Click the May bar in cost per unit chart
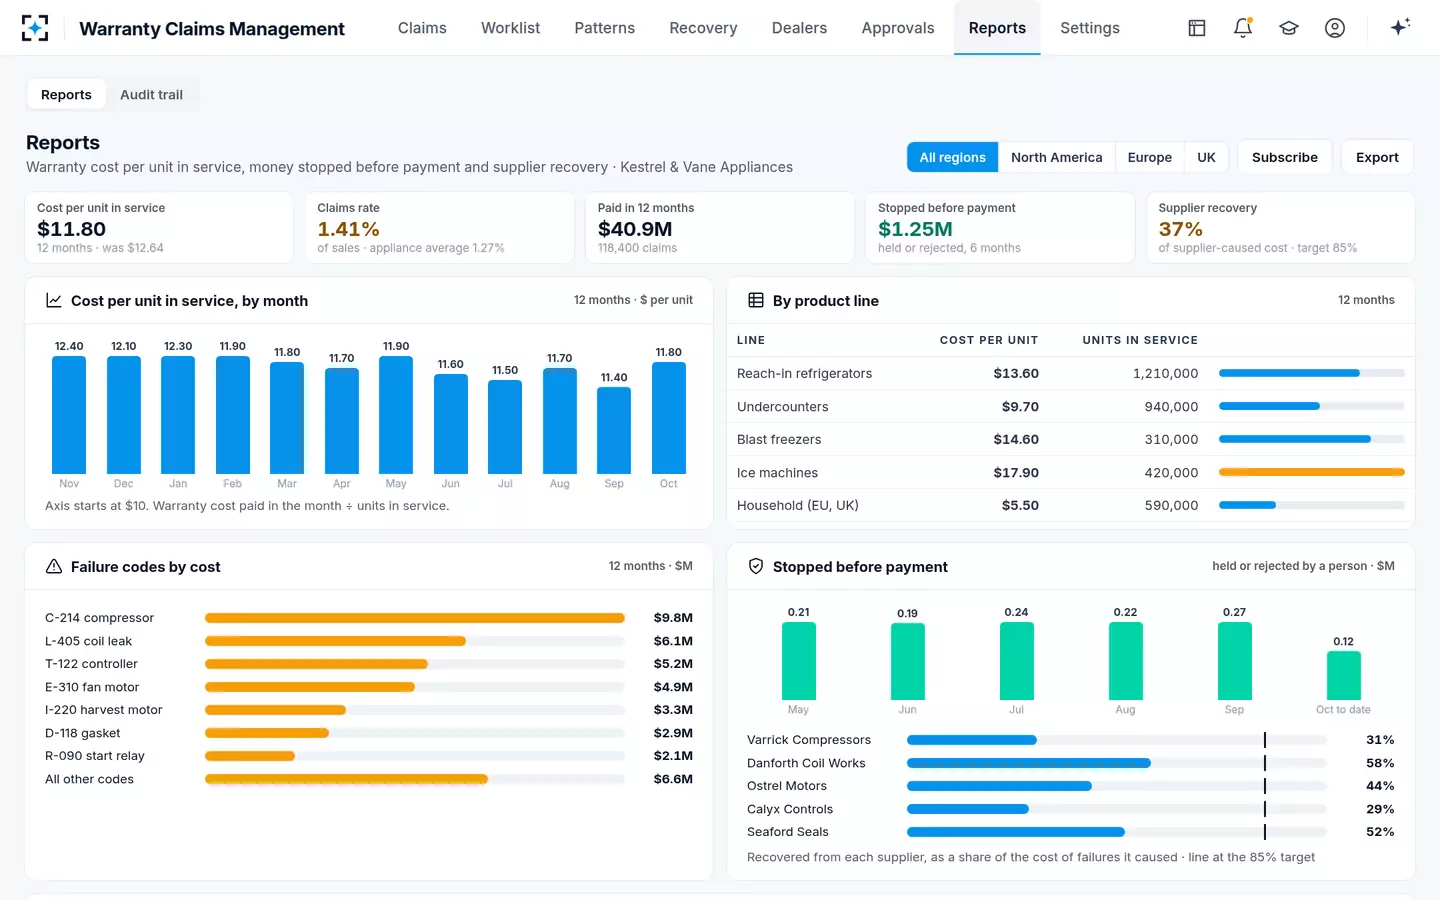Image resolution: width=1440 pixels, height=900 pixels. coord(396,414)
